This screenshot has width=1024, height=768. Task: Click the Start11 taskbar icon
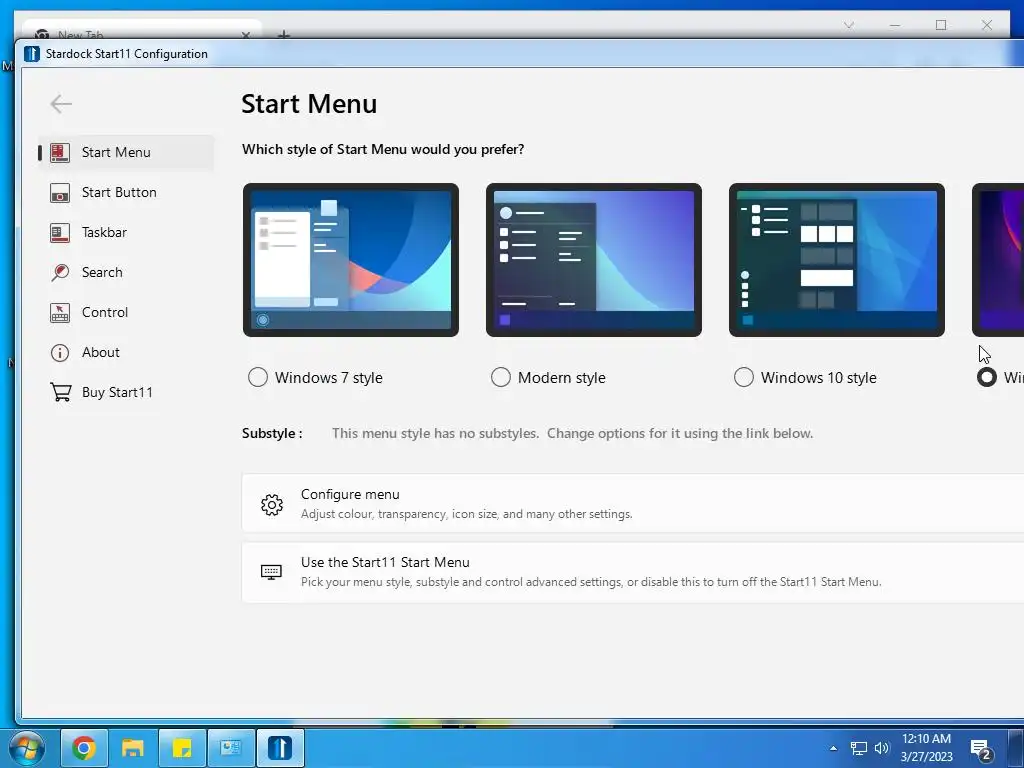pos(280,748)
